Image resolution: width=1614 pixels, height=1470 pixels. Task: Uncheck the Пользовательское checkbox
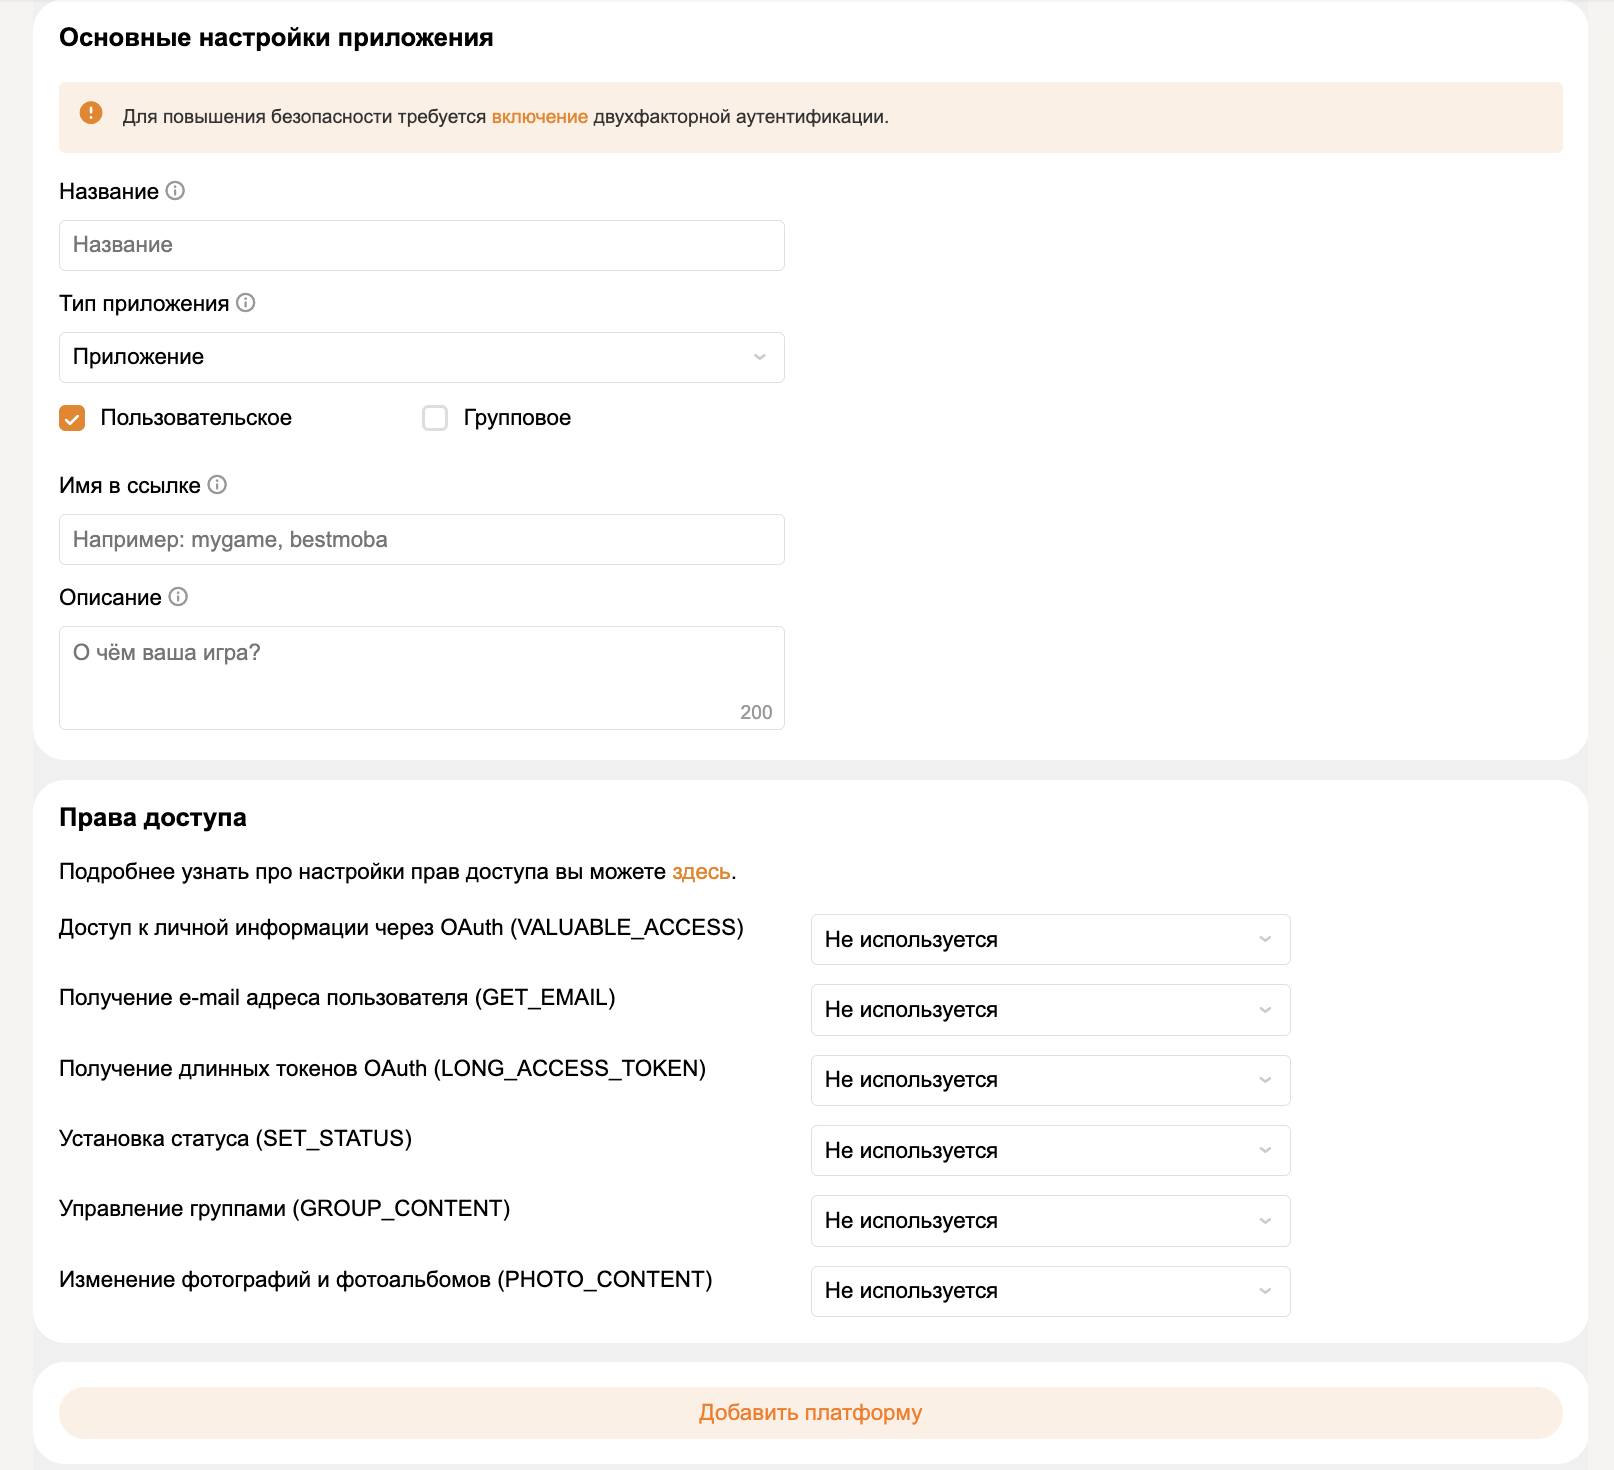pyautogui.click(x=72, y=418)
